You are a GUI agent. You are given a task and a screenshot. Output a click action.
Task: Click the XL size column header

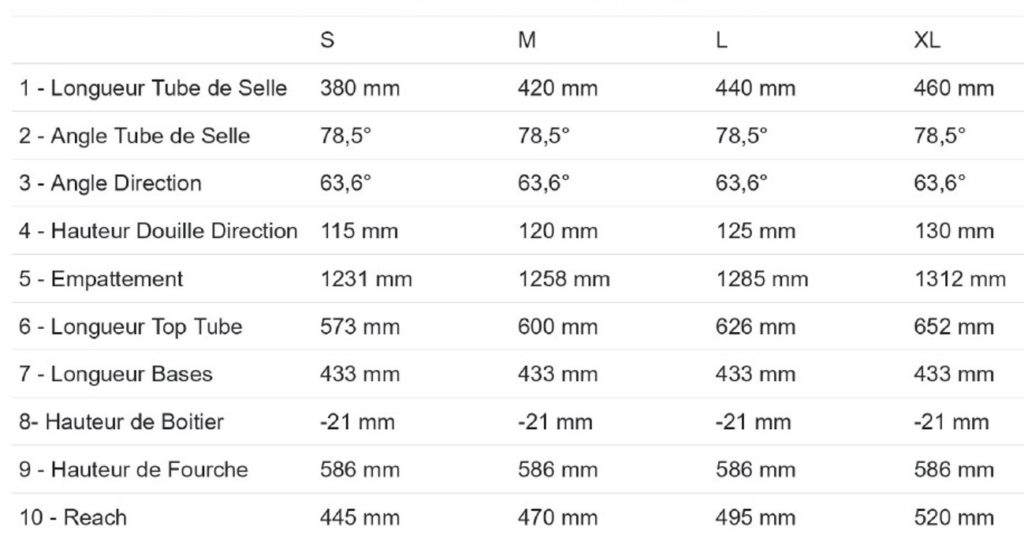(x=927, y=41)
